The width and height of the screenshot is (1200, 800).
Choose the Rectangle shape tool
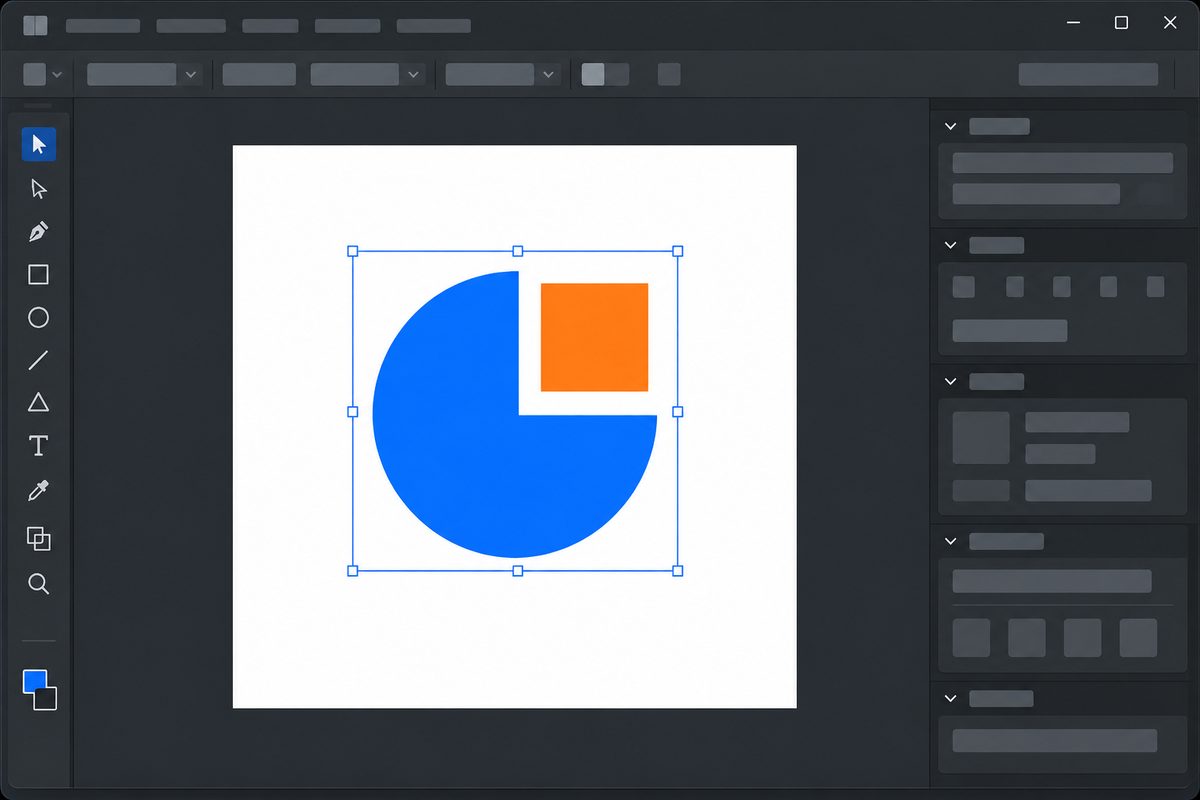pos(38,275)
